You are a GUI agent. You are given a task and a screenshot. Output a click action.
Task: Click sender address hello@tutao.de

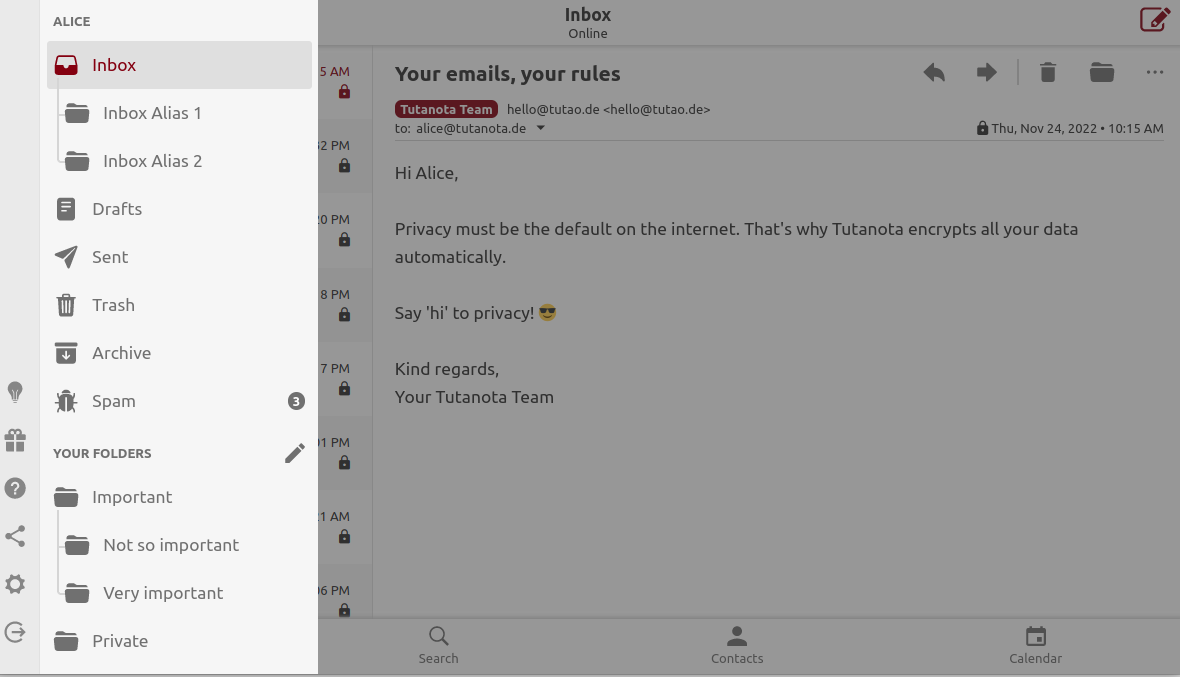(608, 109)
